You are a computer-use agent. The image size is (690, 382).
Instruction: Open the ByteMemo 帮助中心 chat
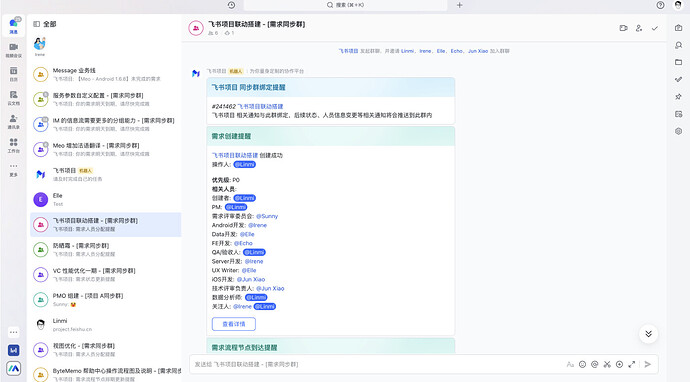point(106,375)
